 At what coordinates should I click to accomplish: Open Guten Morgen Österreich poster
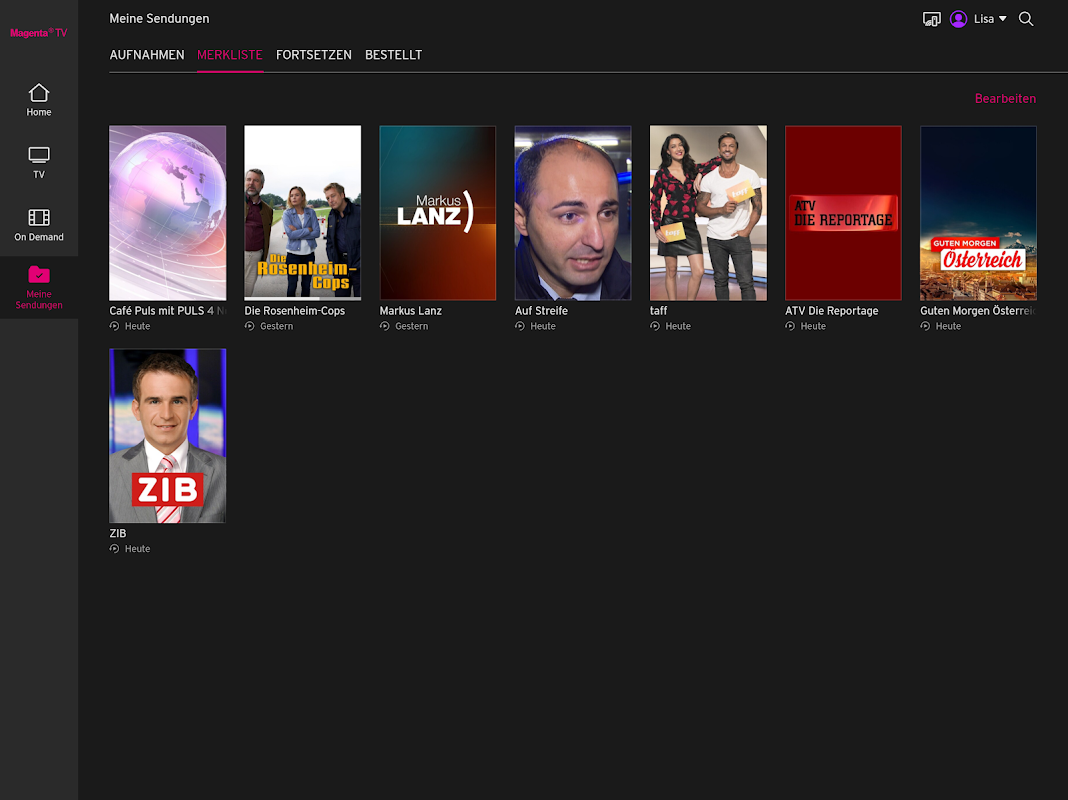coord(978,212)
